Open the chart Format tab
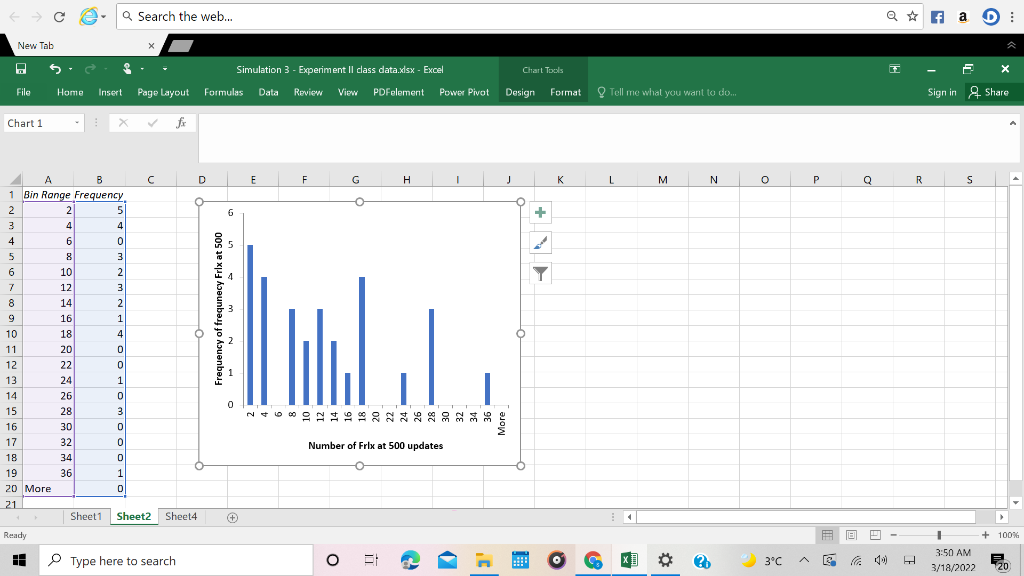 coord(566,92)
